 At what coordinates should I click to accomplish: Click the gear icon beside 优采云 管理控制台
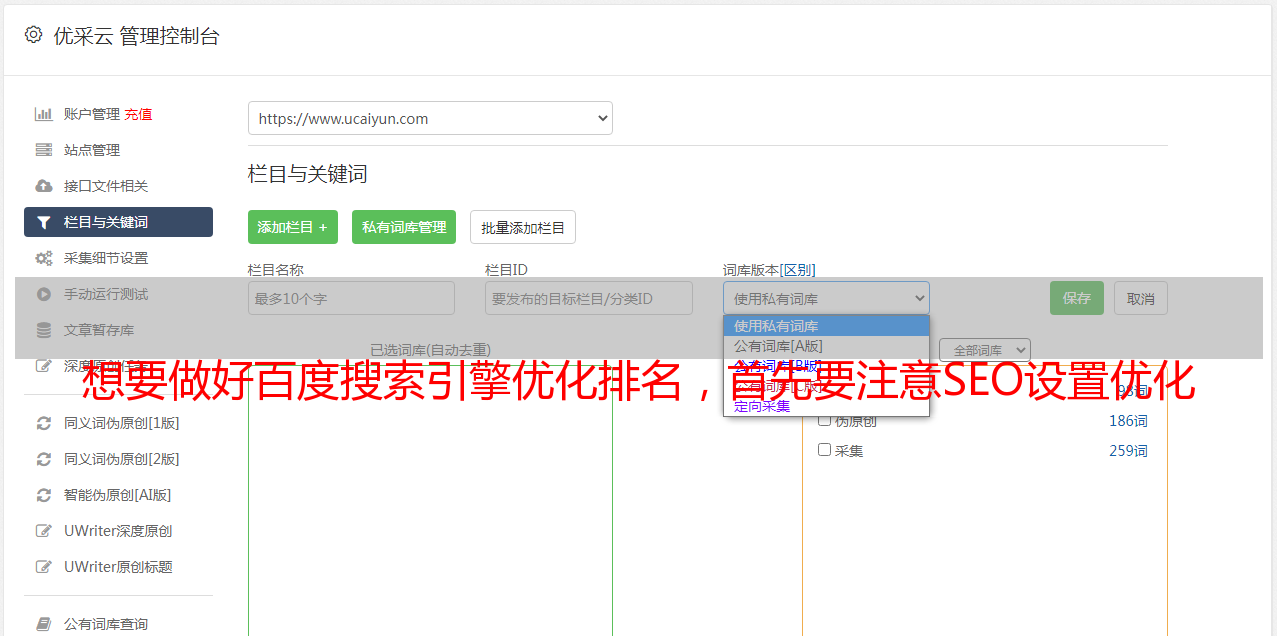coord(34,35)
